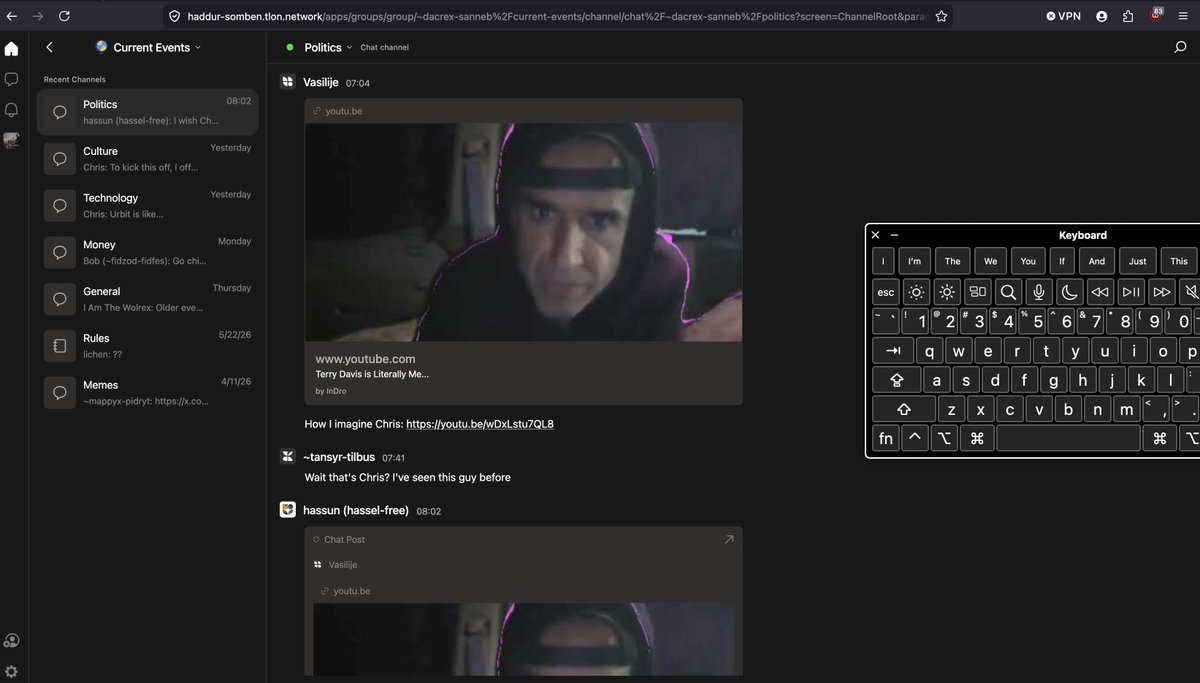Open Vasilije's author name on the 07:04 message
The width and height of the screenshot is (1200, 683).
coord(321,82)
